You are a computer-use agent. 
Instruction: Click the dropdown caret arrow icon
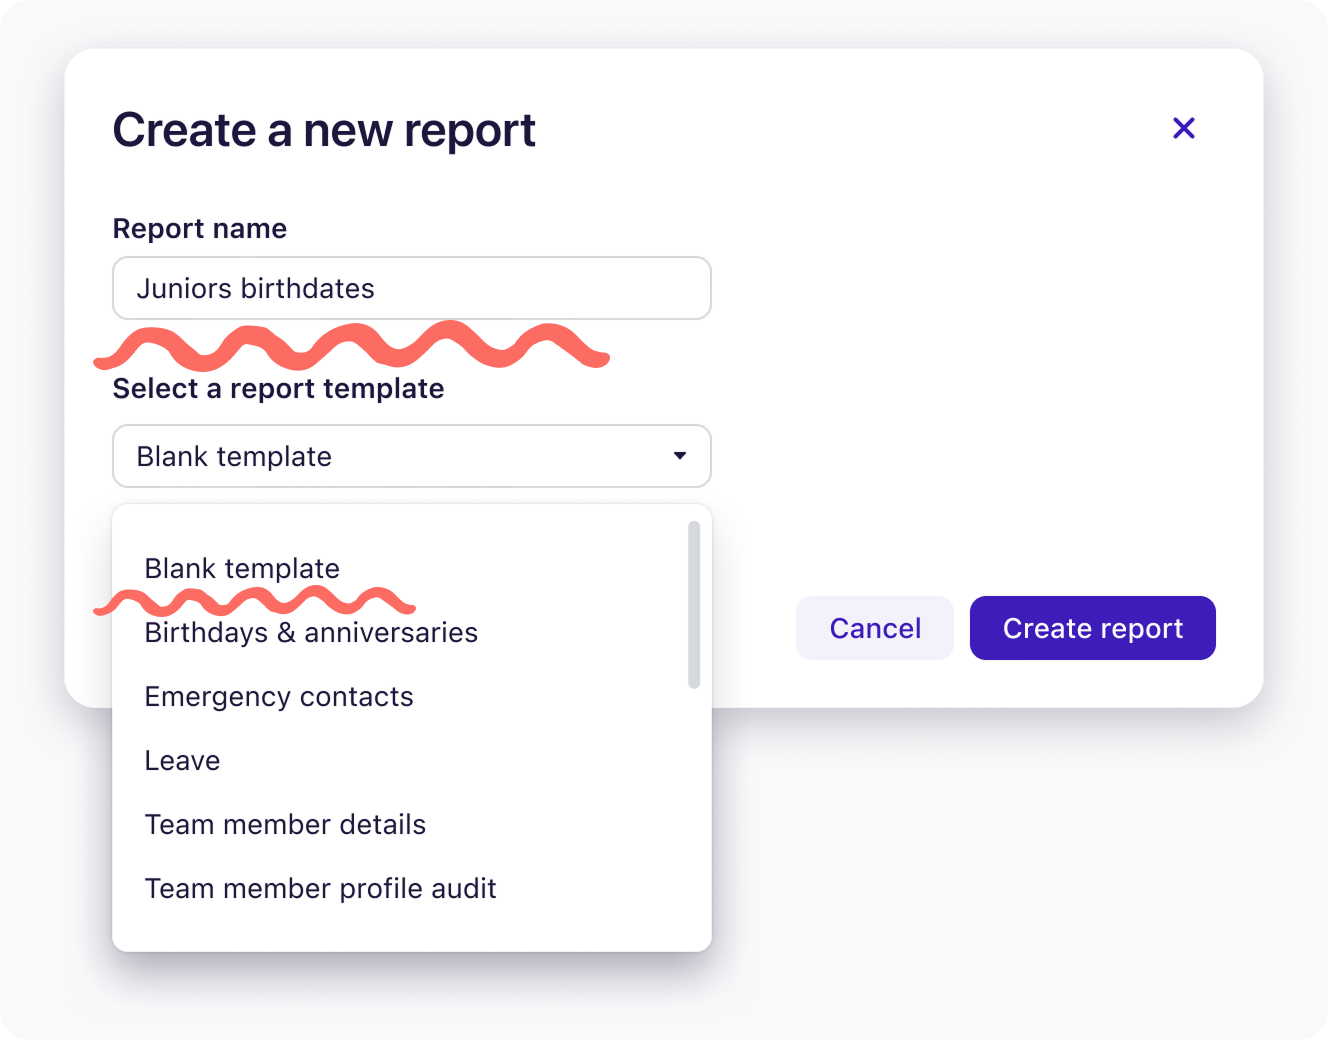pyautogui.click(x=680, y=456)
